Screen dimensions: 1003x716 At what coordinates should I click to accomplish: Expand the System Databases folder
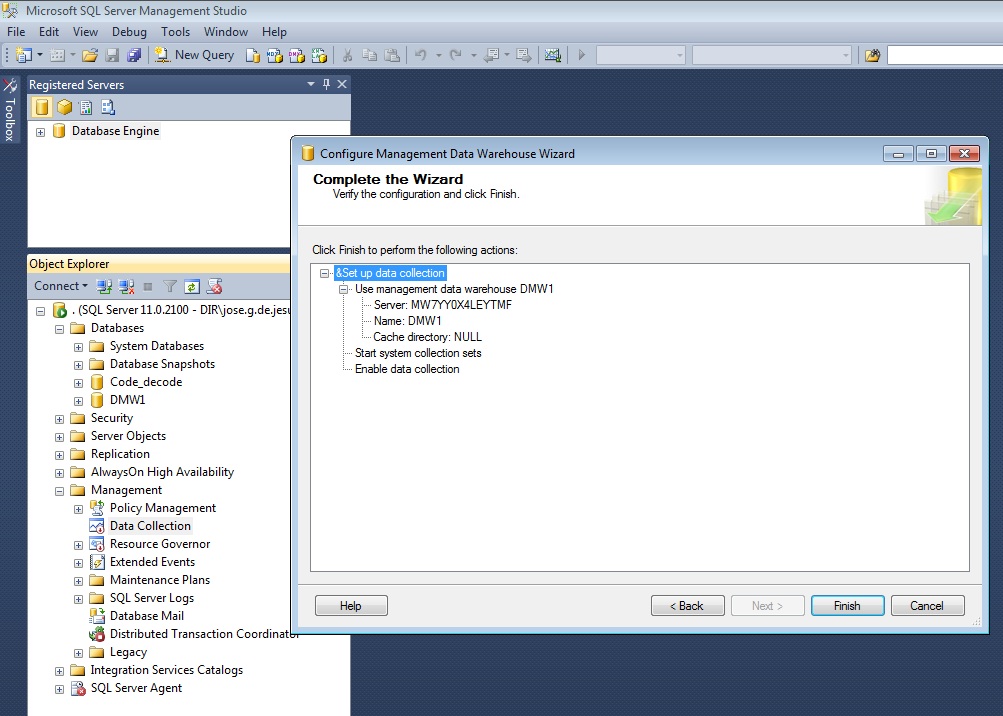coord(78,347)
